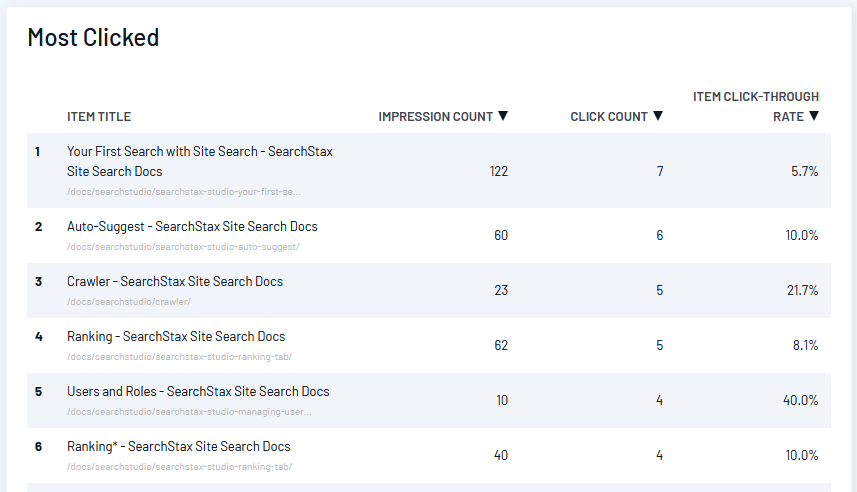Select impression count value 122
This screenshot has width=857, height=492.
pyautogui.click(x=498, y=171)
